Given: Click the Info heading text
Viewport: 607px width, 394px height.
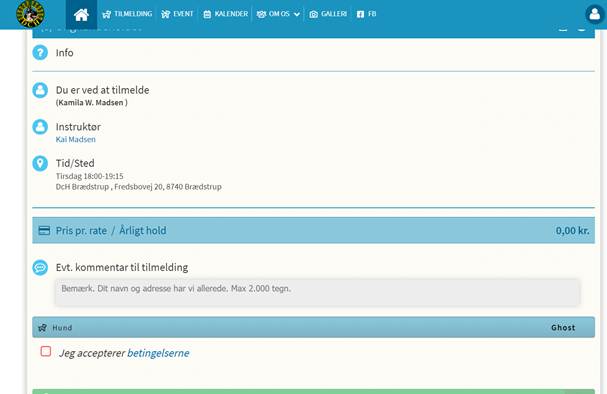Looking at the screenshot, I should 65,53.
